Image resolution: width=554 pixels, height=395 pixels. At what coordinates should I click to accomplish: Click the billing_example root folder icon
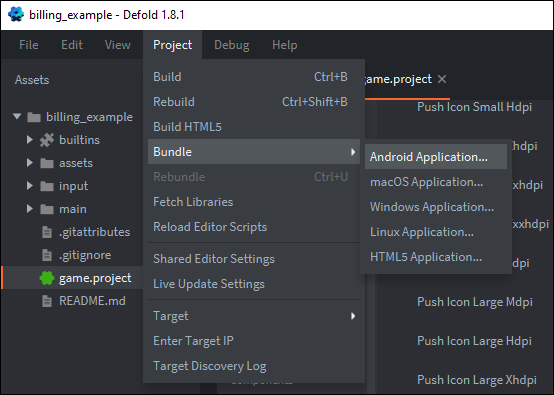click(x=34, y=117)
